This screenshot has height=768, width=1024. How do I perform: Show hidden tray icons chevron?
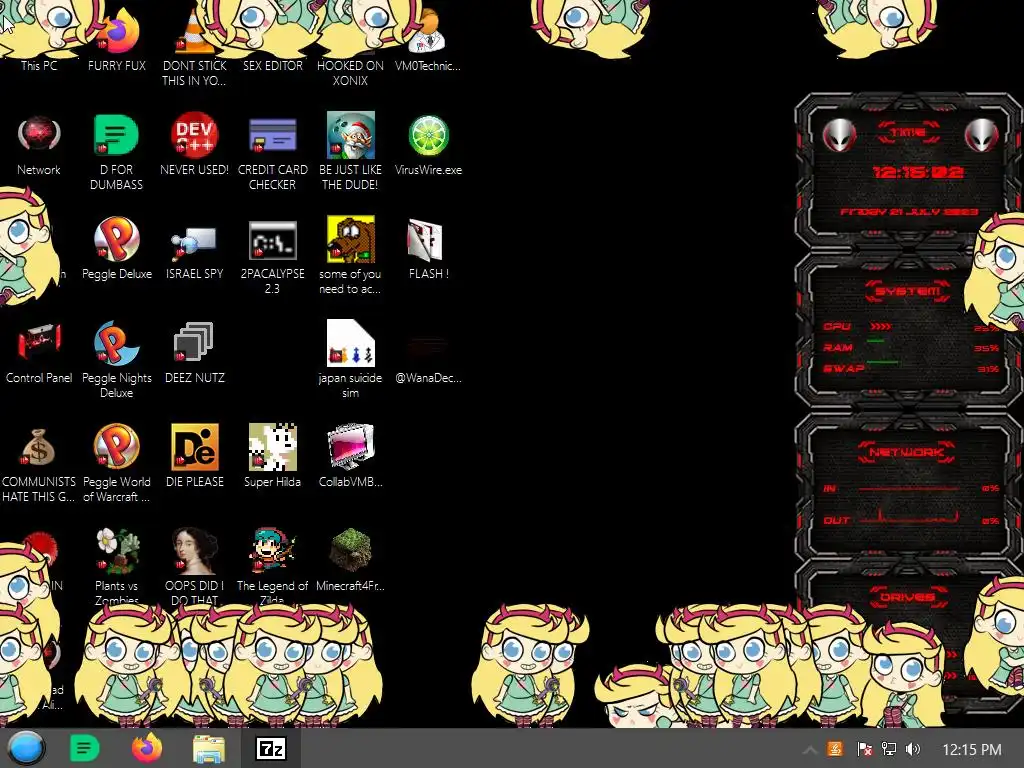809,750
